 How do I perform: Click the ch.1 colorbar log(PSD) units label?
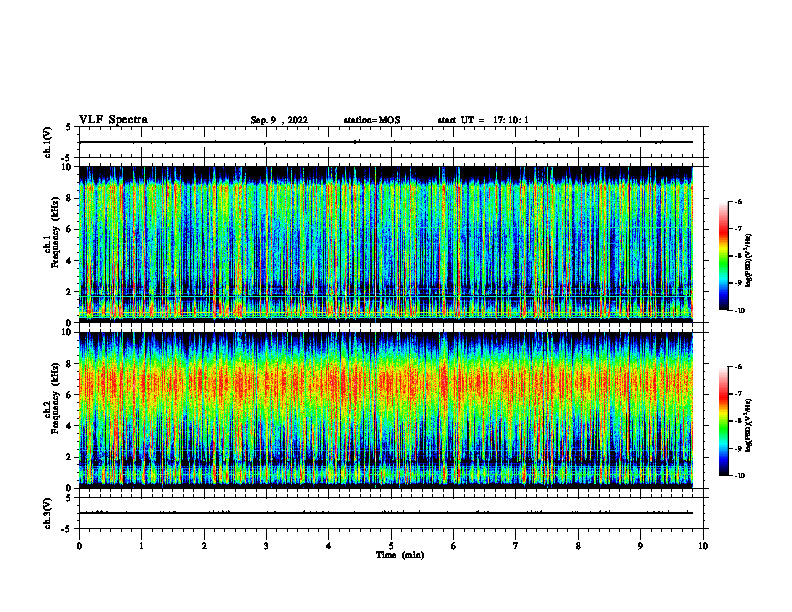pyautogui.click(x=749, y=261)
